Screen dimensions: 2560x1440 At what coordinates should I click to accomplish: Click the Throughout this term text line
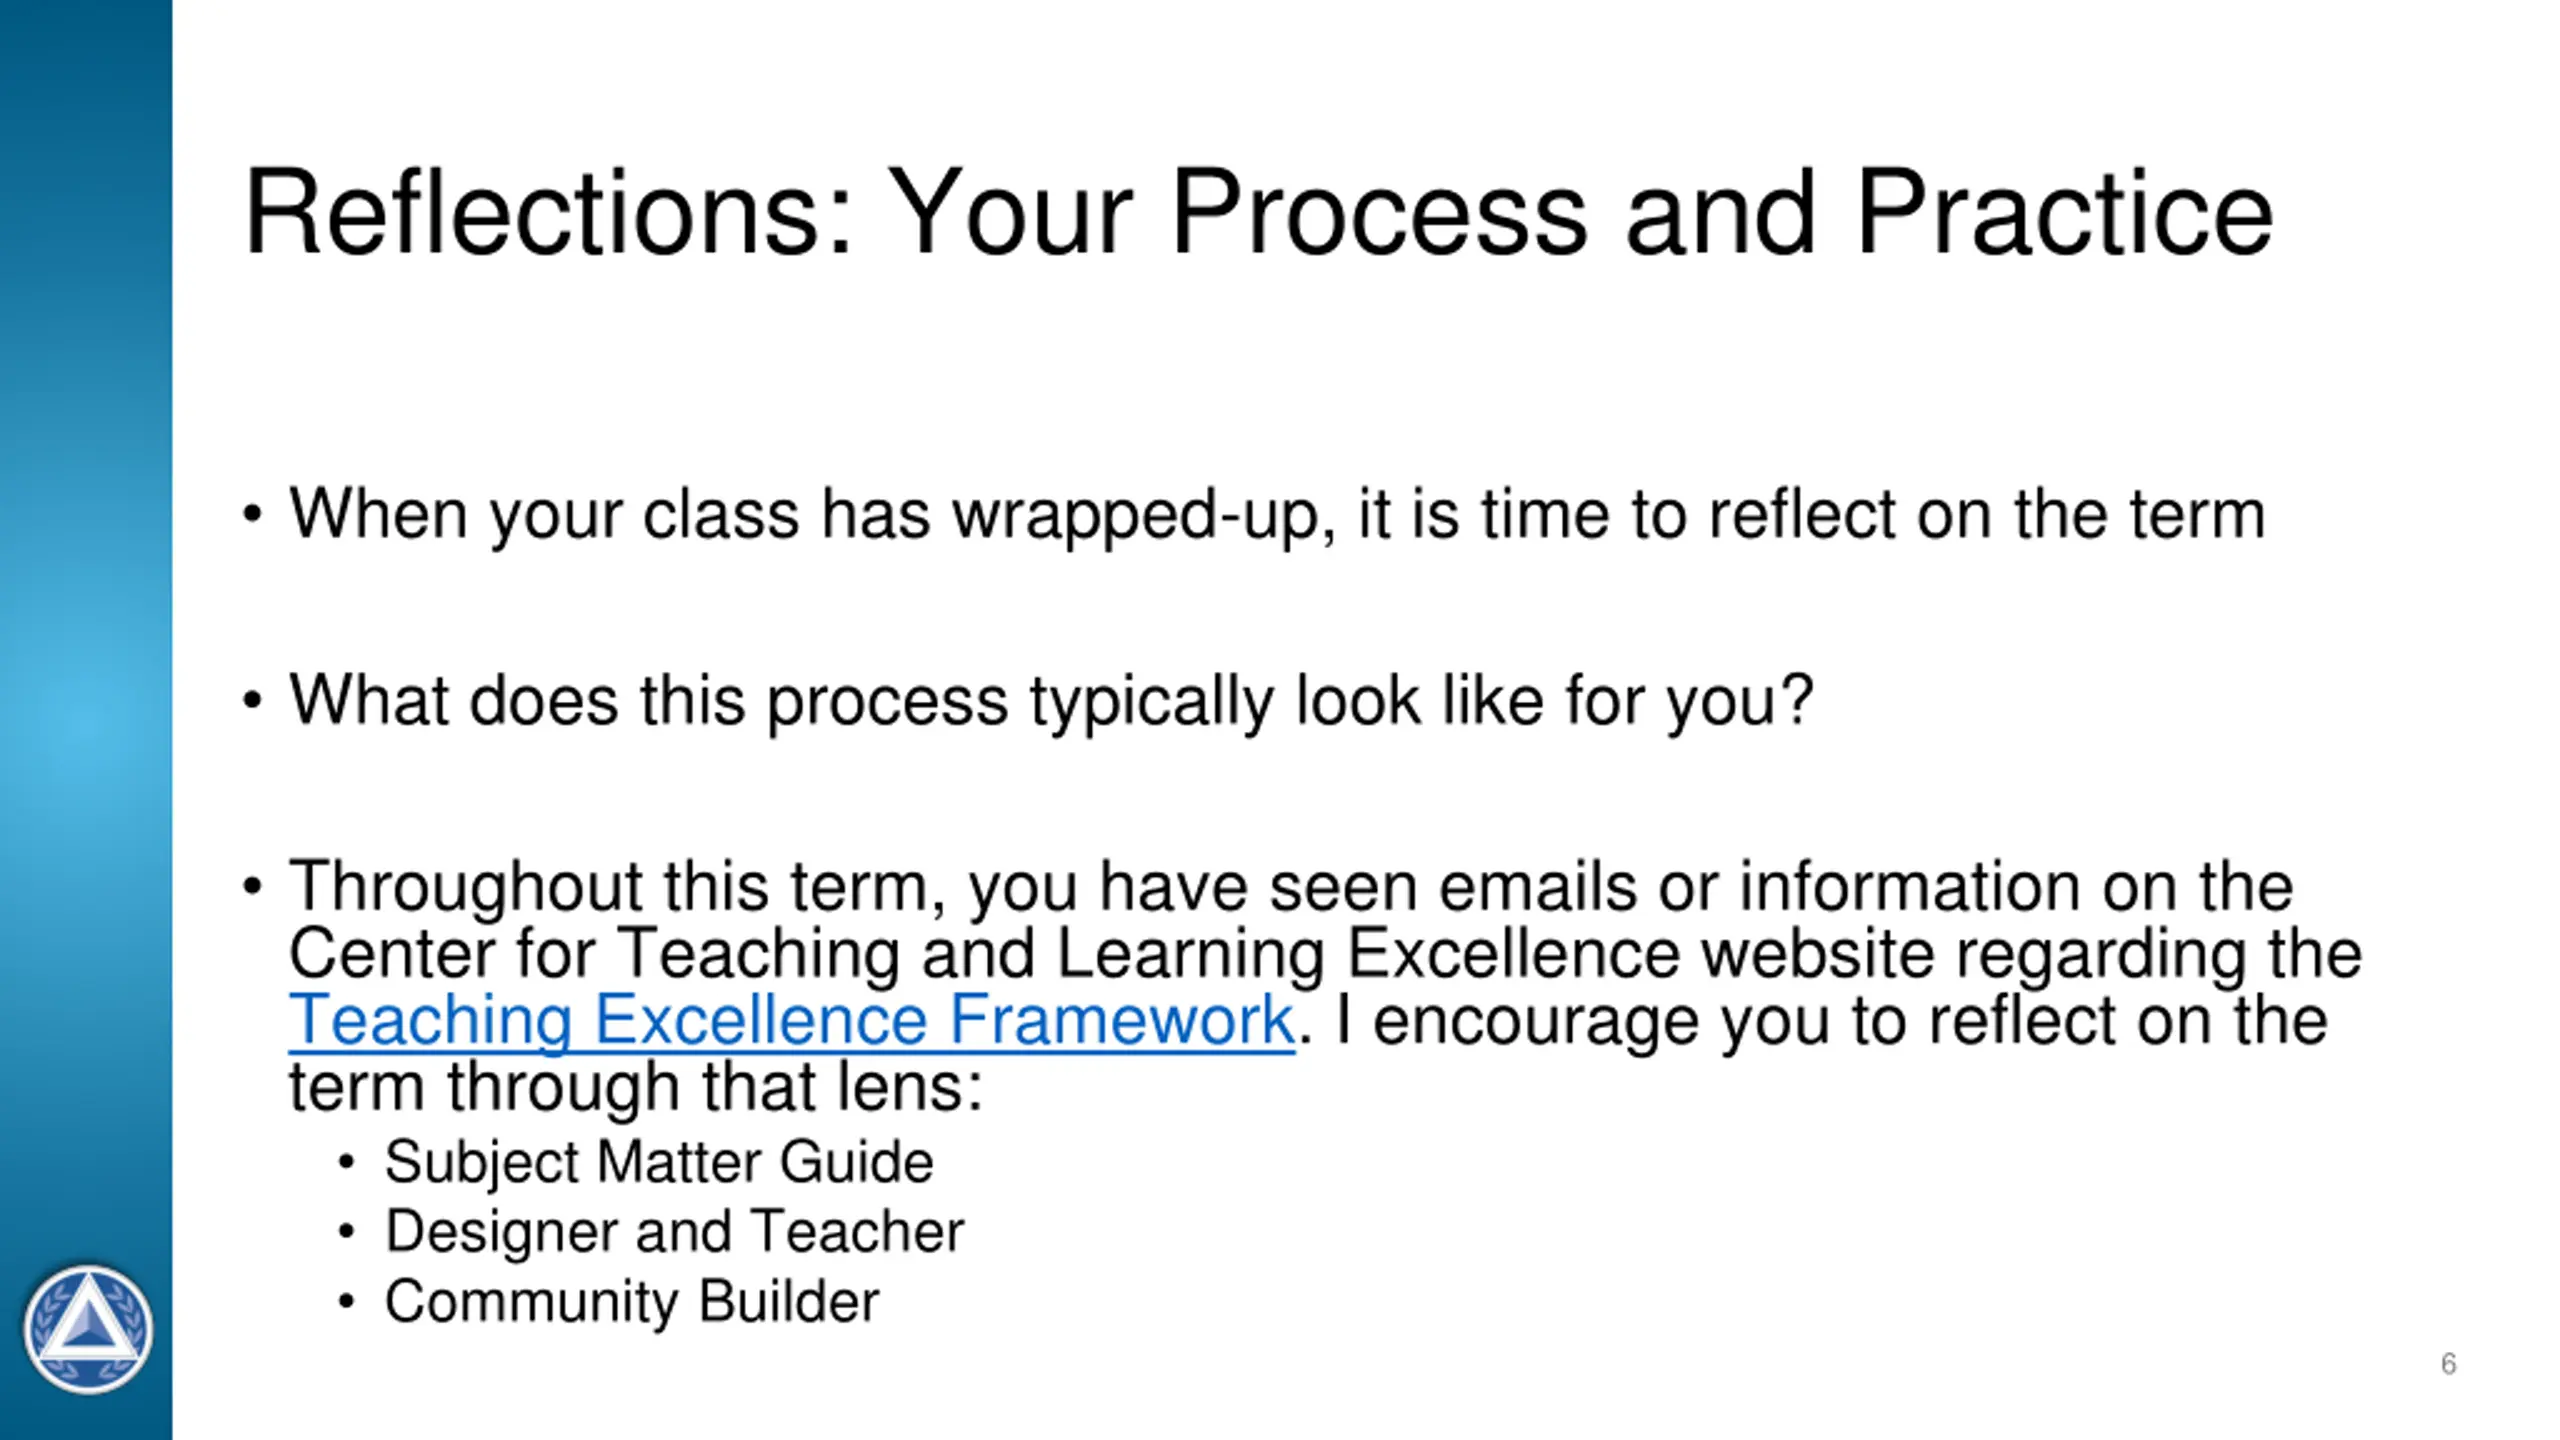[1291, 887]
